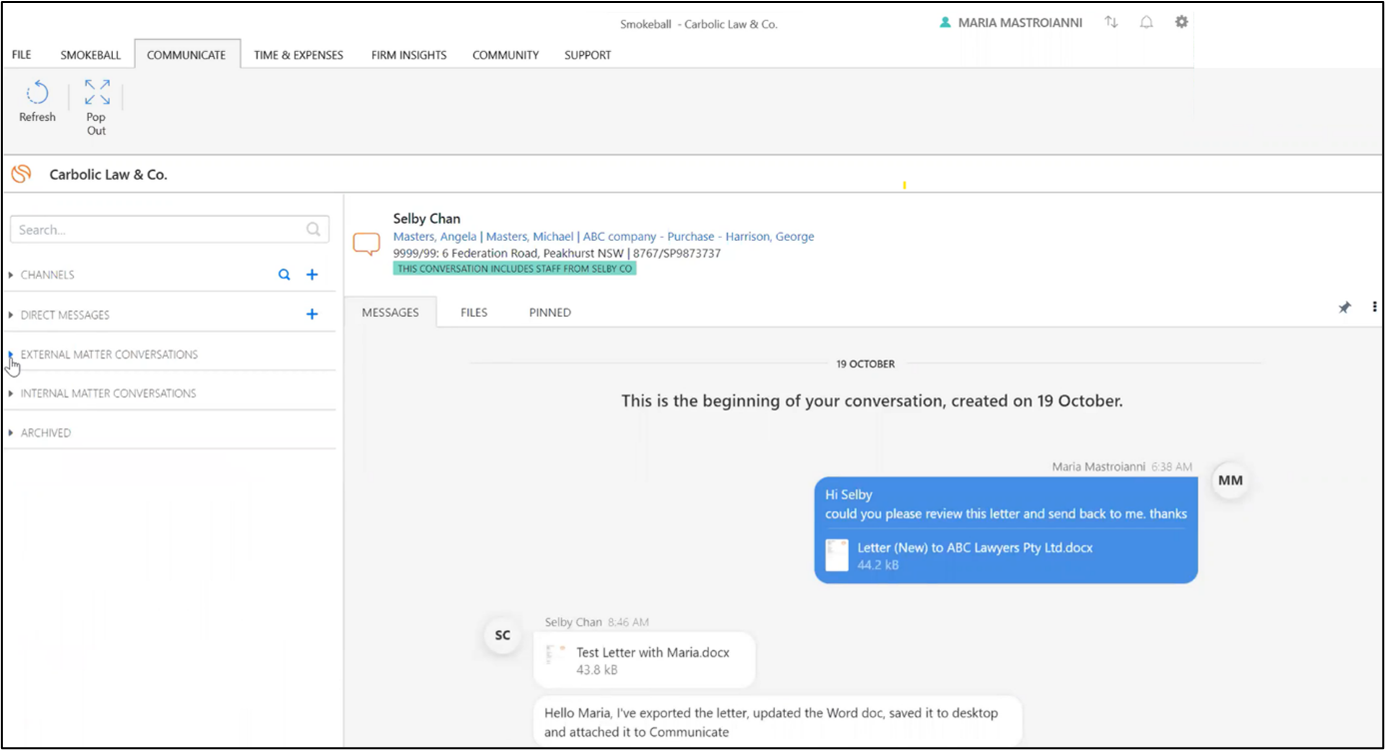Expand the Archived section
Viewport: 1385px width, 750px height.
tap(11, 433)
